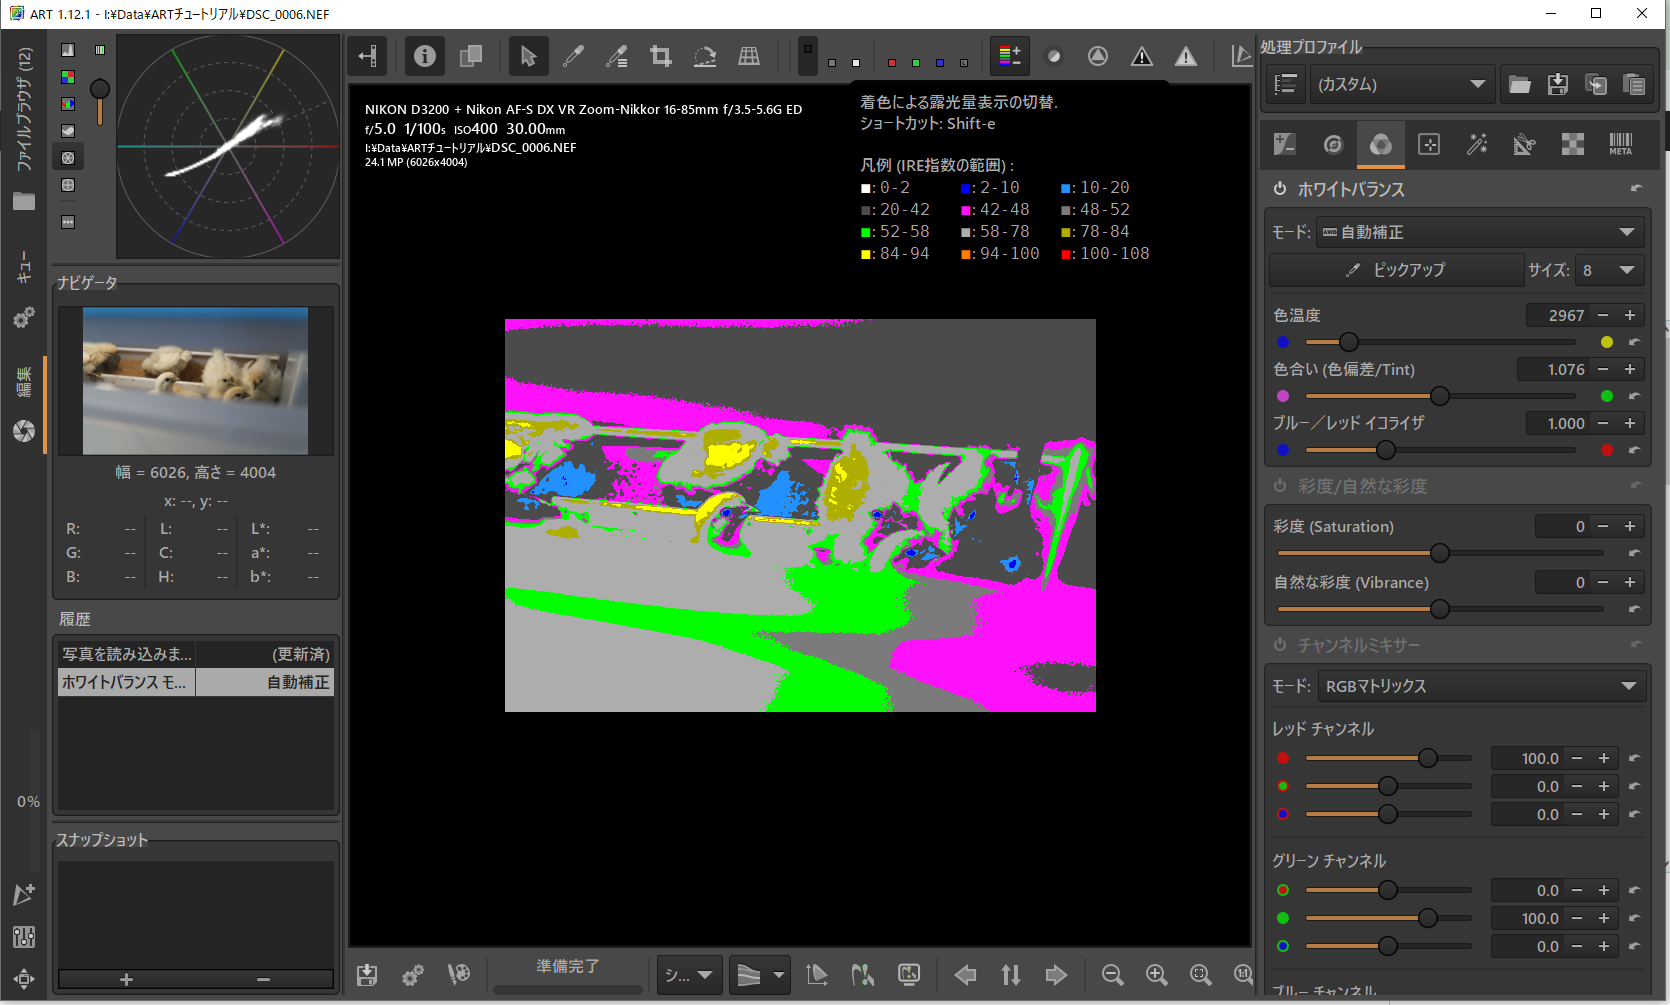Toggle the left panel visibility arrow

[367, 56]
